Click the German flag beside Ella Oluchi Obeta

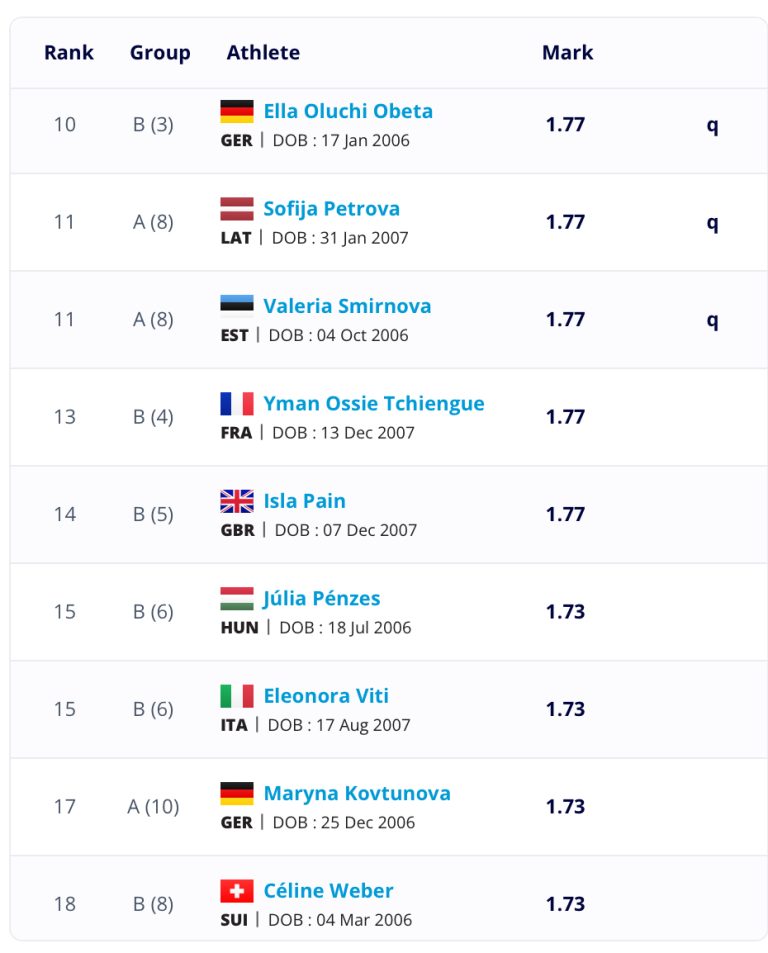(x=236, y=111)
